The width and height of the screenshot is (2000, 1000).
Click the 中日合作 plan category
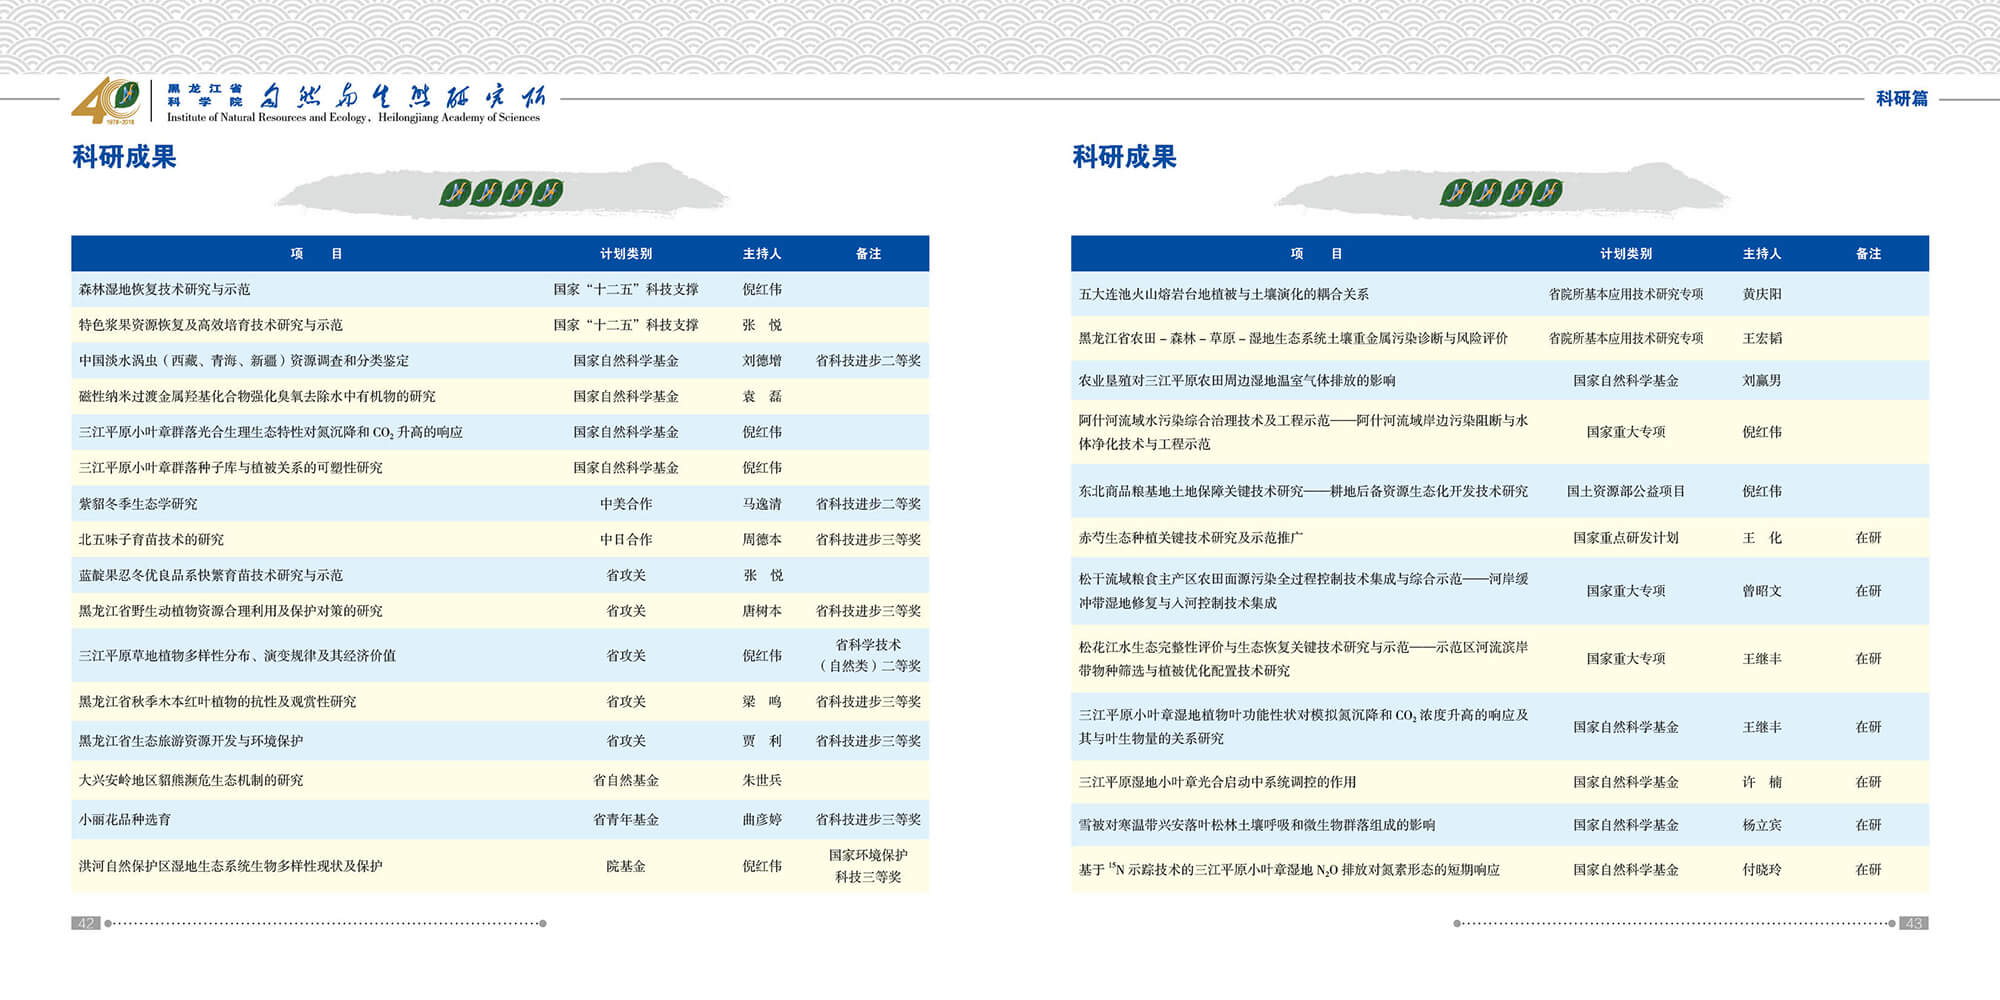click(626, 540)
